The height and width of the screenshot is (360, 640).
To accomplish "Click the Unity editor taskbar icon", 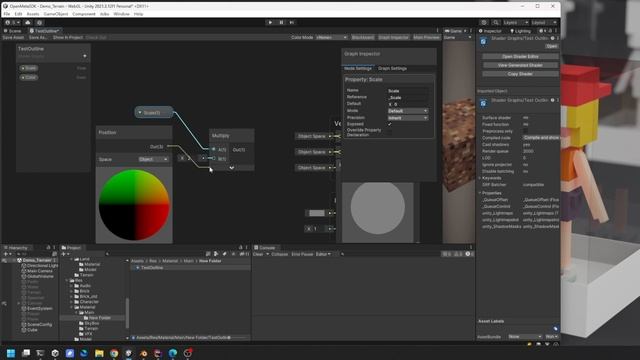I will pyautogui.click(x=129, y=353).
